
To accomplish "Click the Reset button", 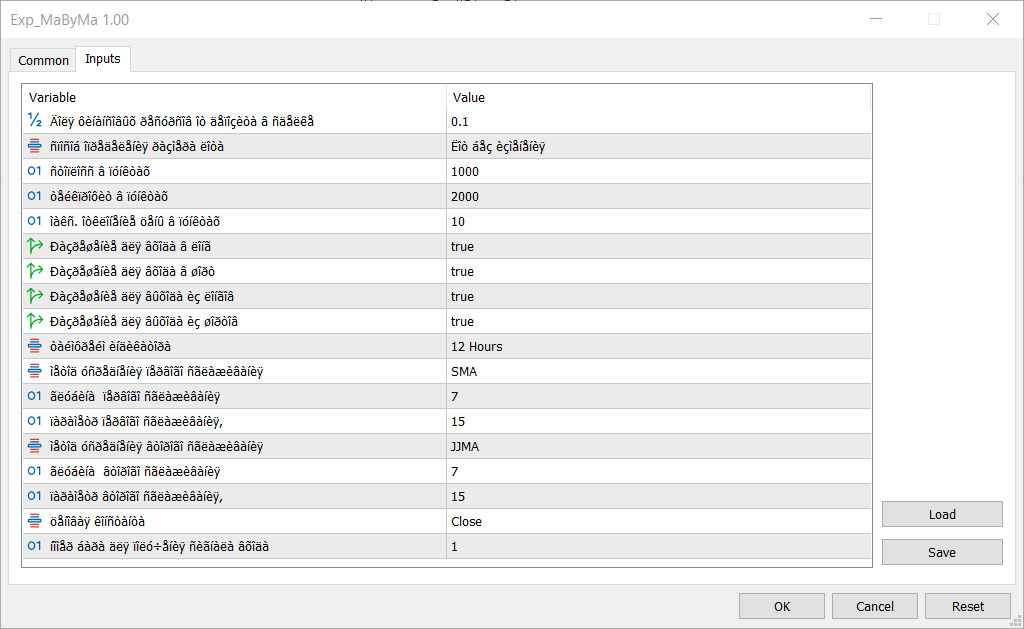I will coord(967,606).
